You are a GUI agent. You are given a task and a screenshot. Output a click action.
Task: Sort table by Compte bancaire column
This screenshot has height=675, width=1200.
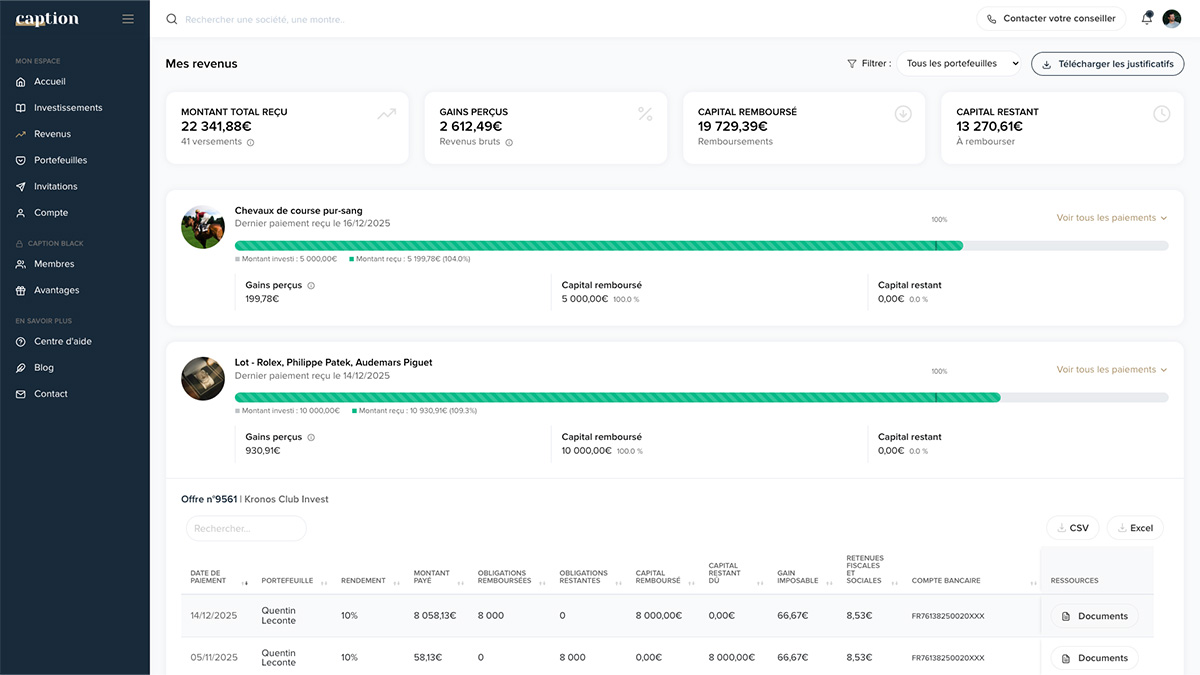coord(1032,581)
